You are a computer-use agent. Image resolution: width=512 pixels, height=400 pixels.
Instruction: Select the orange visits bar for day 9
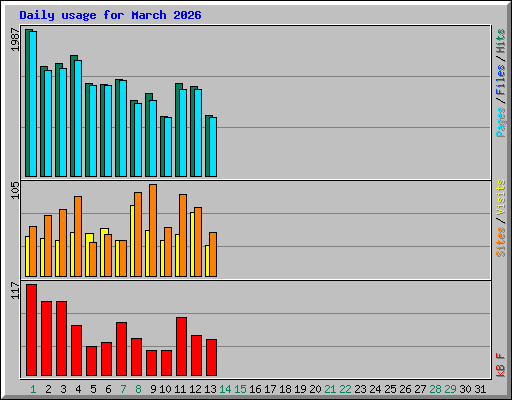click(153, 231)
